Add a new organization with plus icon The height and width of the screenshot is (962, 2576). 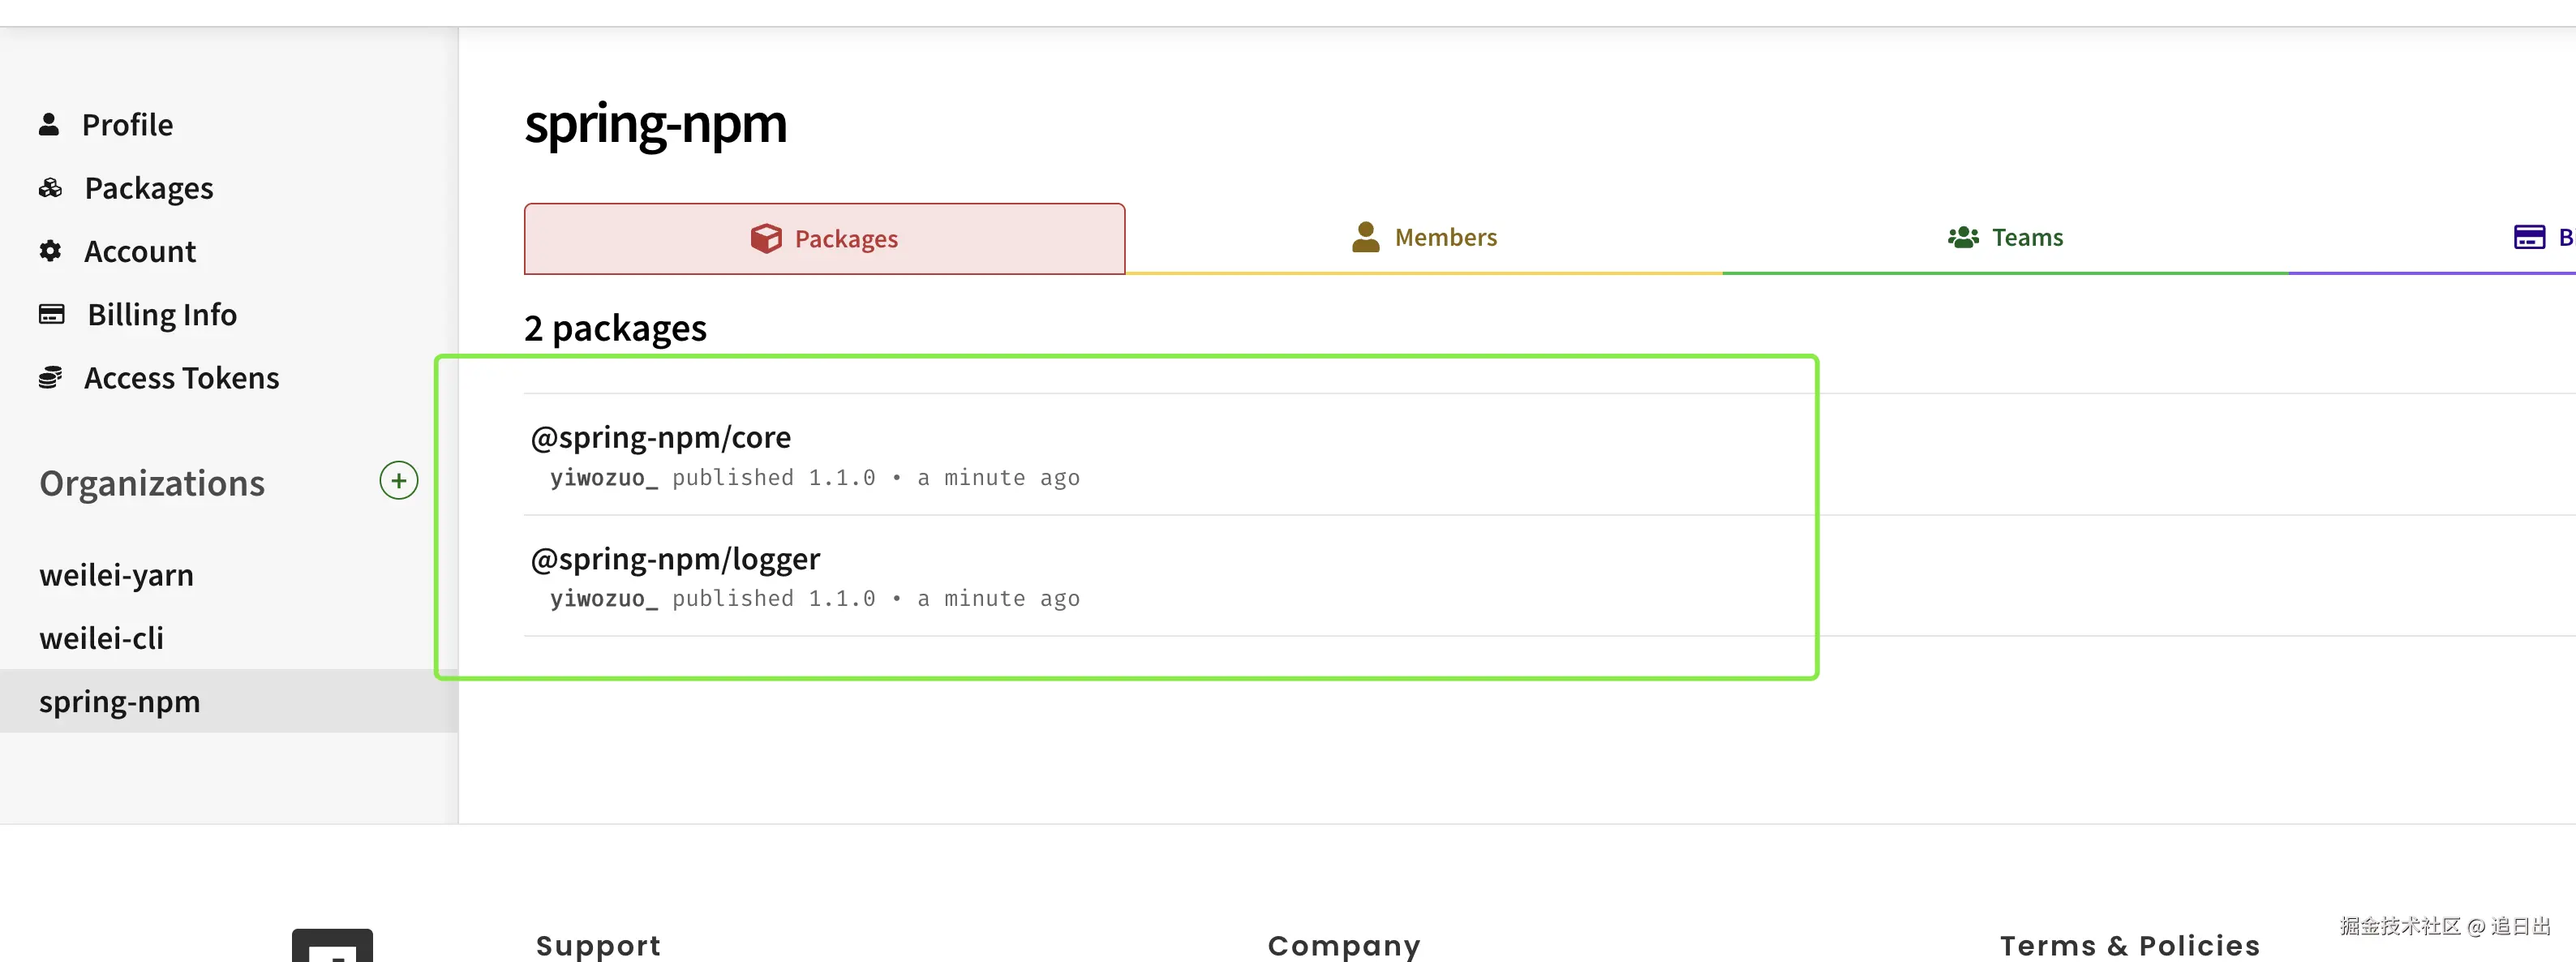tap(398, 481)
